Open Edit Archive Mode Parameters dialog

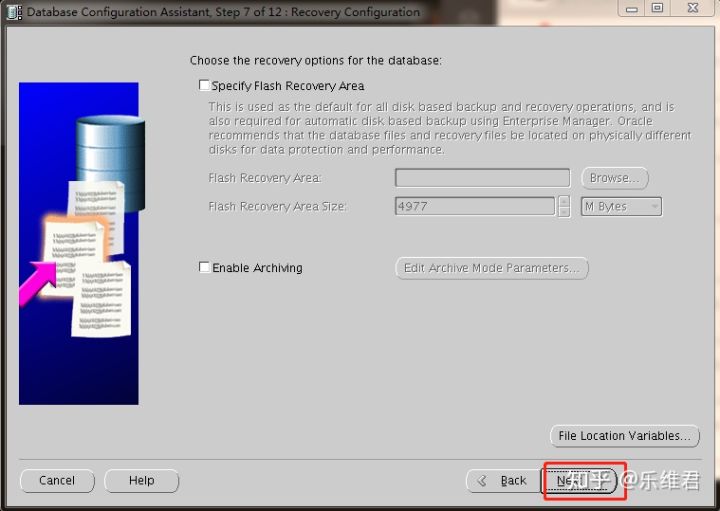[x=492, y=268]
